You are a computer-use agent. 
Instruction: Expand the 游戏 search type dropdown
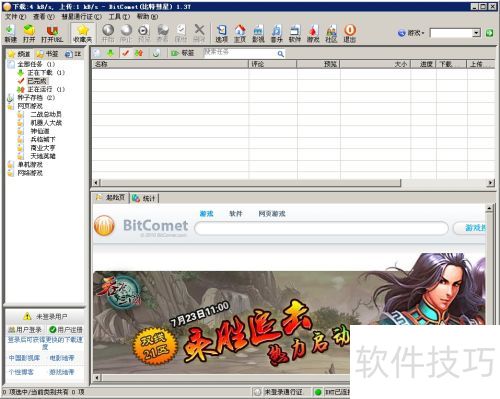(x=411, y=33)
